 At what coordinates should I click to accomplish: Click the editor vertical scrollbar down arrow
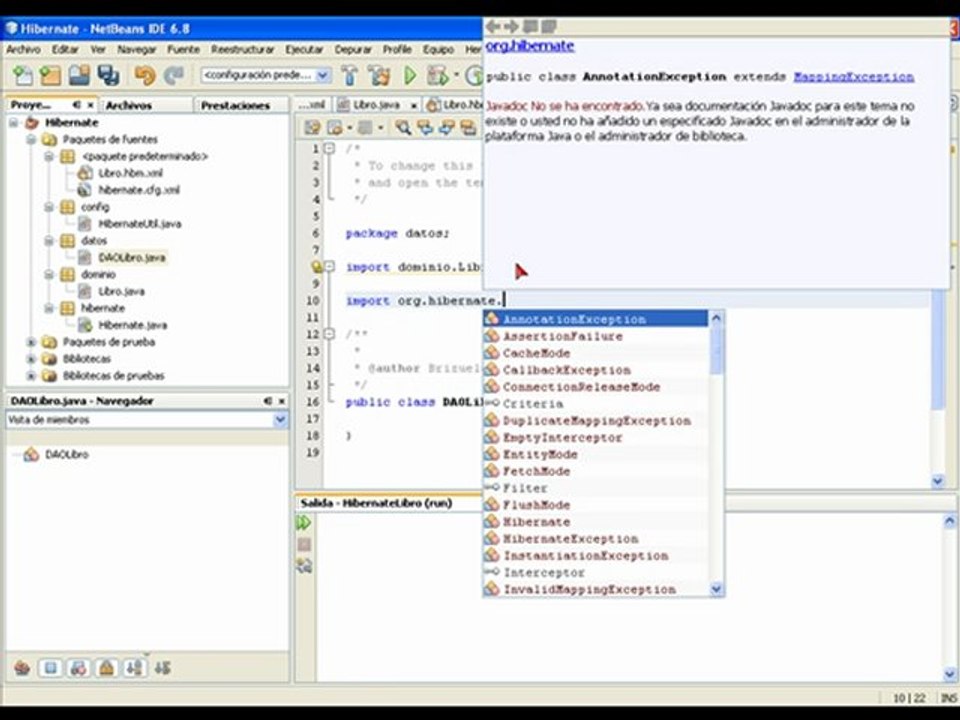(938, 481)
